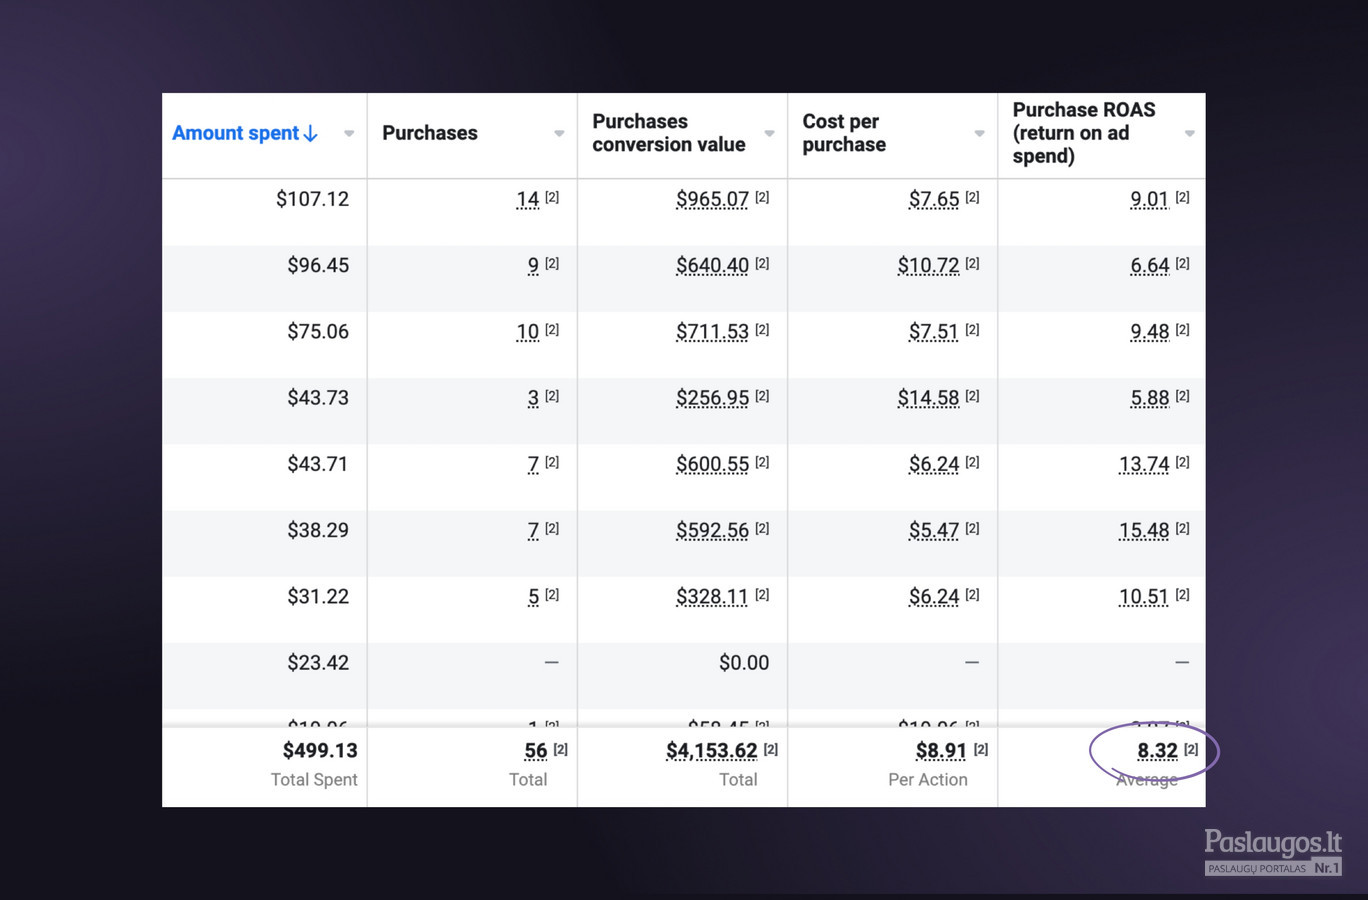This screenshot has width=1368, height=900.
Task: Open the 15.48 ROAS value link
Action: coord(1144,530)
